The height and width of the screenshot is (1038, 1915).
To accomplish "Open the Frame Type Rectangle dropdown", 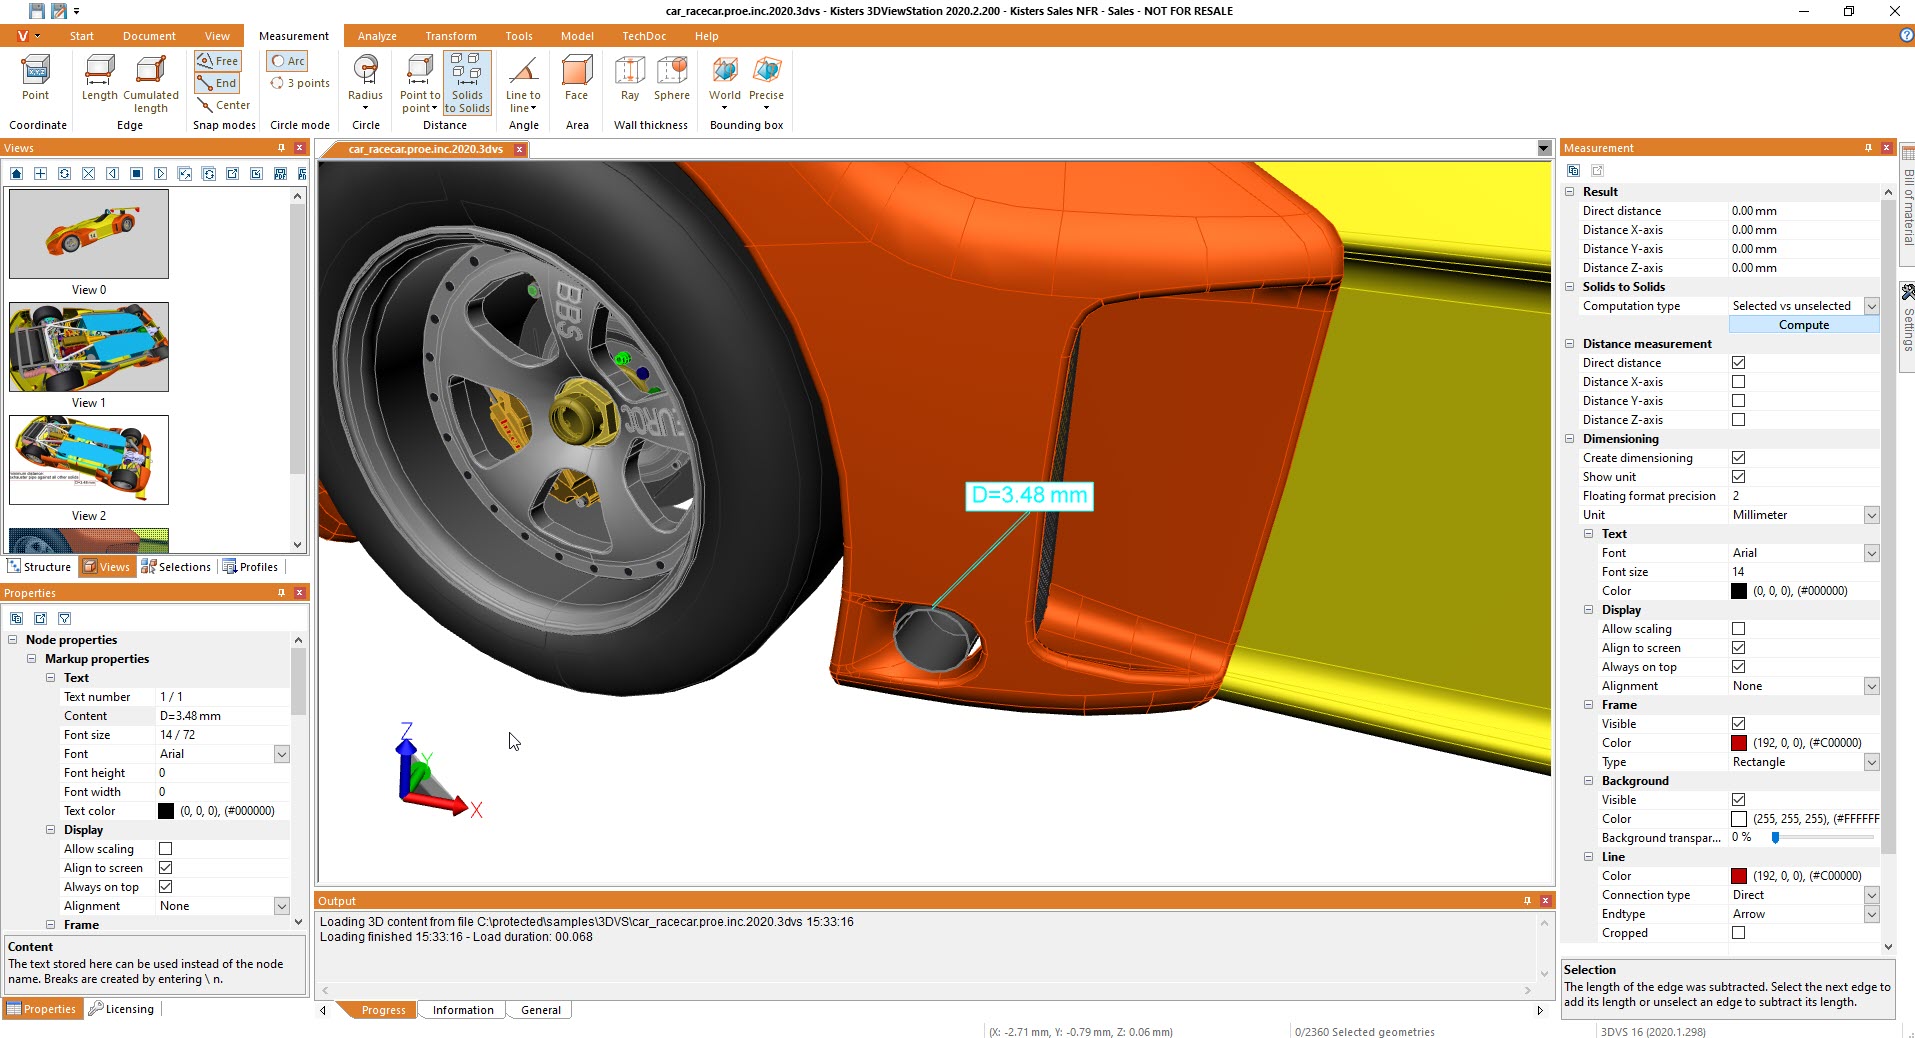I will (x=1871, y=762).
